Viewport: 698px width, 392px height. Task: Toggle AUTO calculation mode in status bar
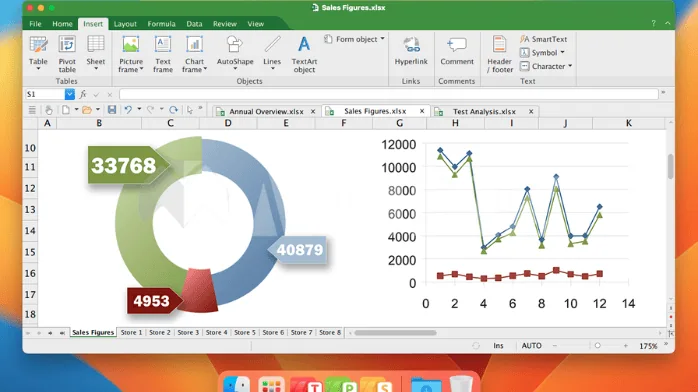[x=532, y=346]
